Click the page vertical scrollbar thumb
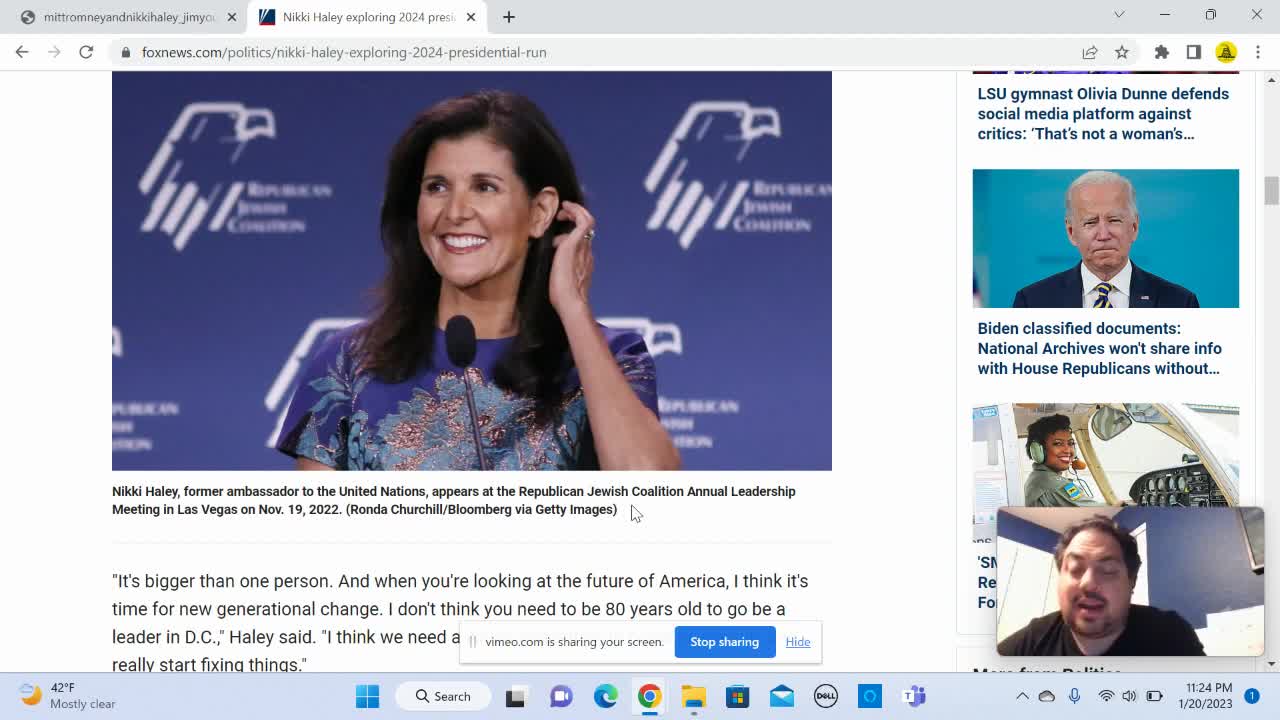The width and height of the screenshot is (1280, 720). pyautogui.click(x=1271, y=190)
